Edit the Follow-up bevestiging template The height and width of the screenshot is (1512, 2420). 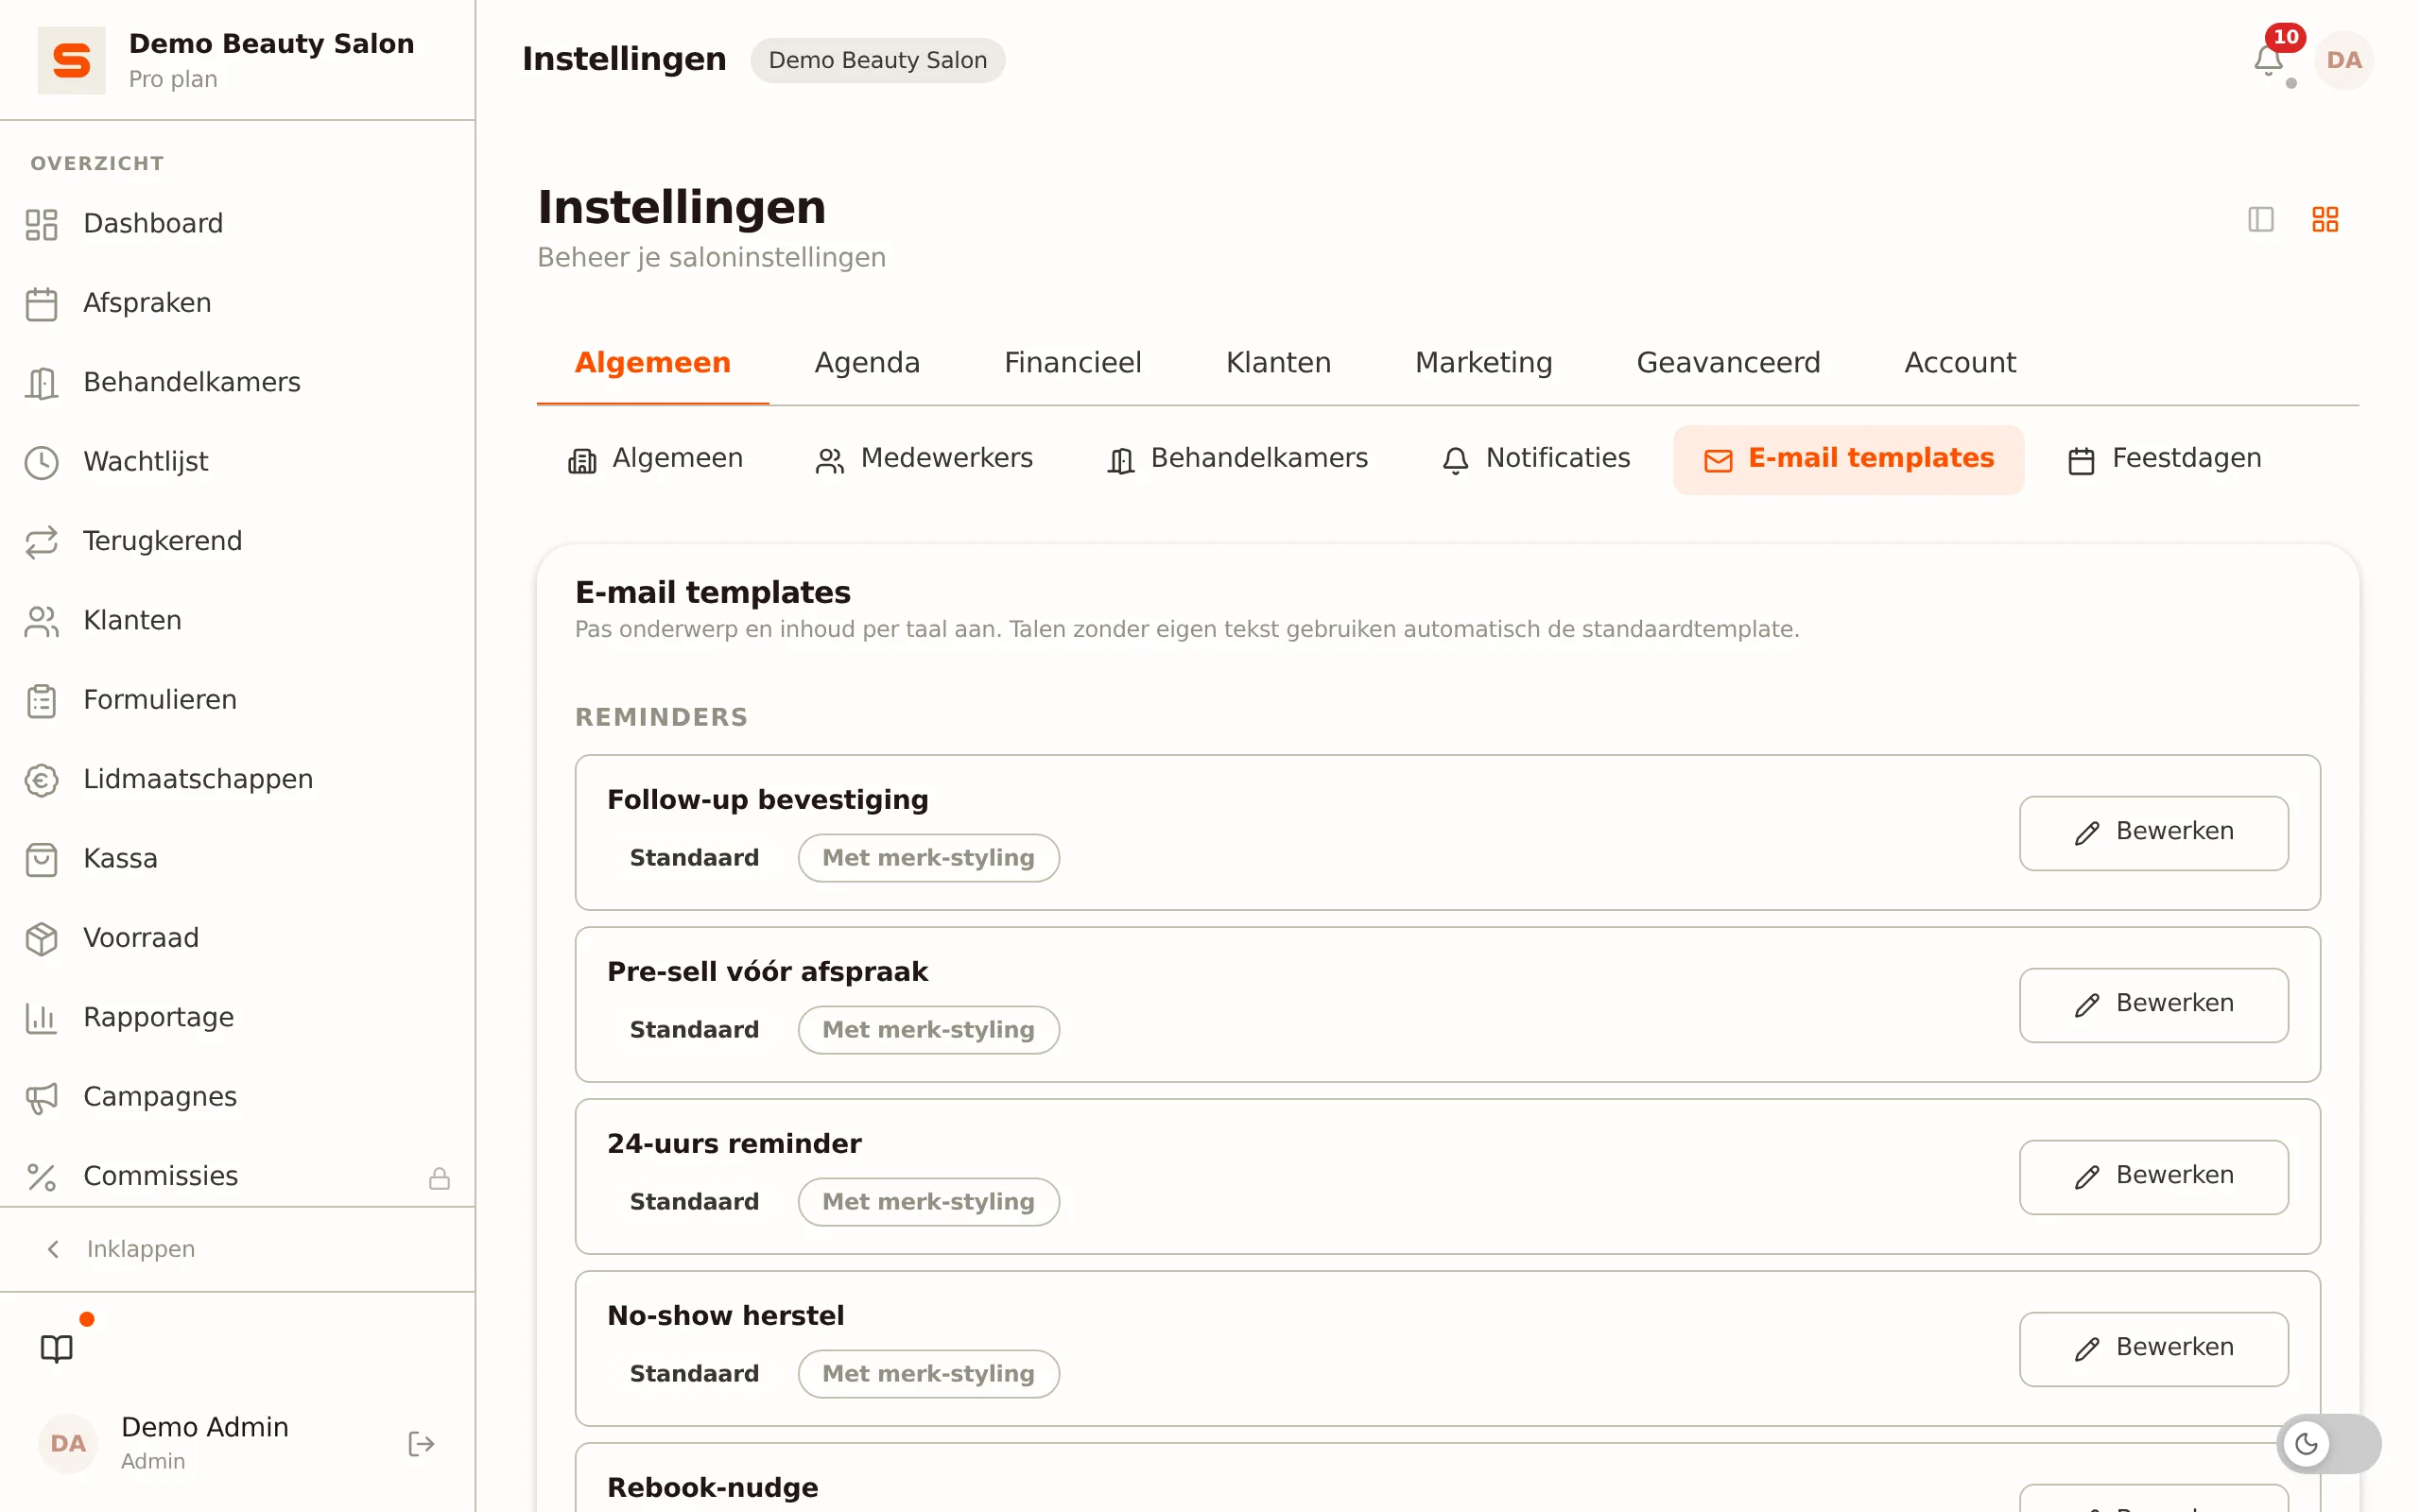(2153, 832)
